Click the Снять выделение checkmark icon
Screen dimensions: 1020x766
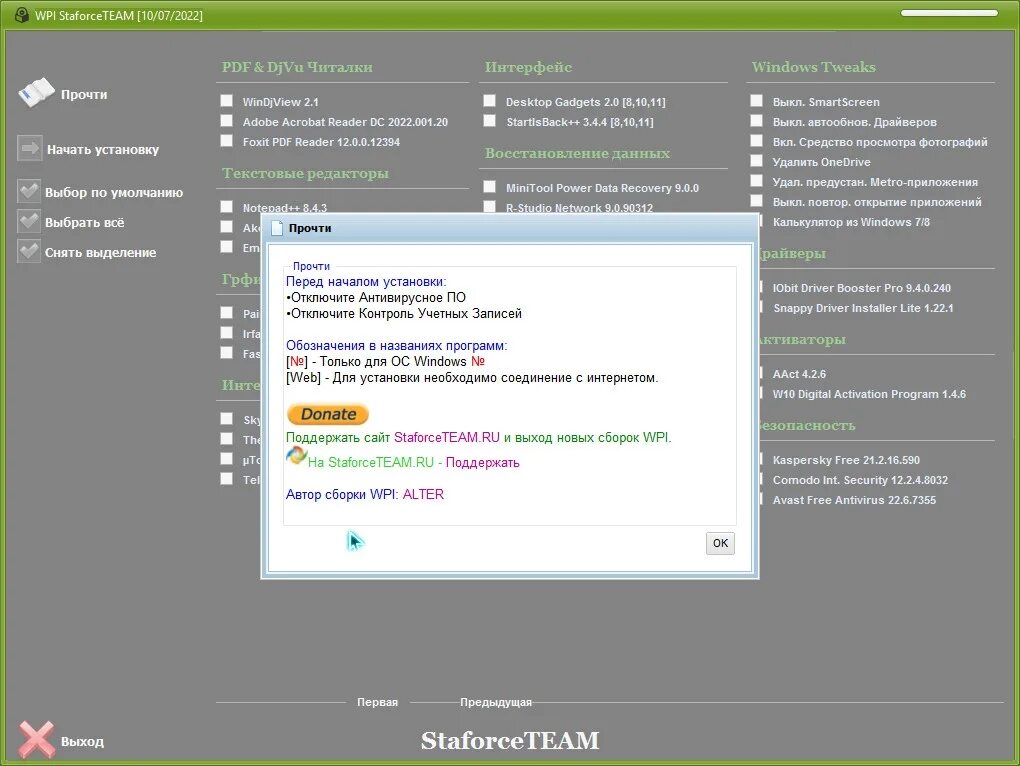point(29,251)
